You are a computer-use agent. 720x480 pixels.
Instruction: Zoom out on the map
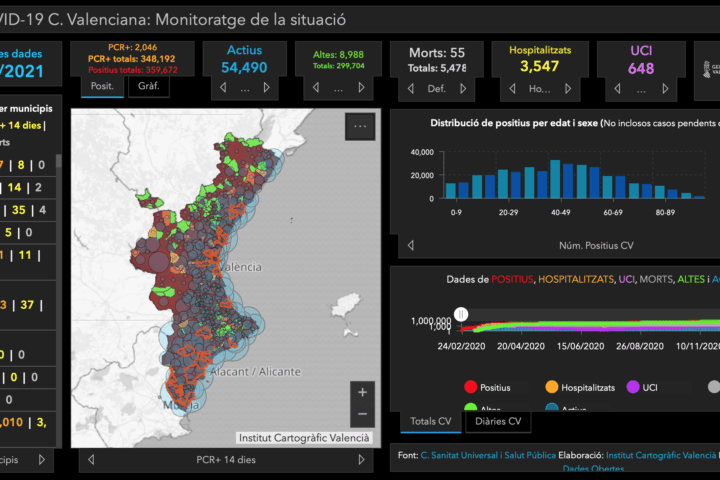point(362,414)
